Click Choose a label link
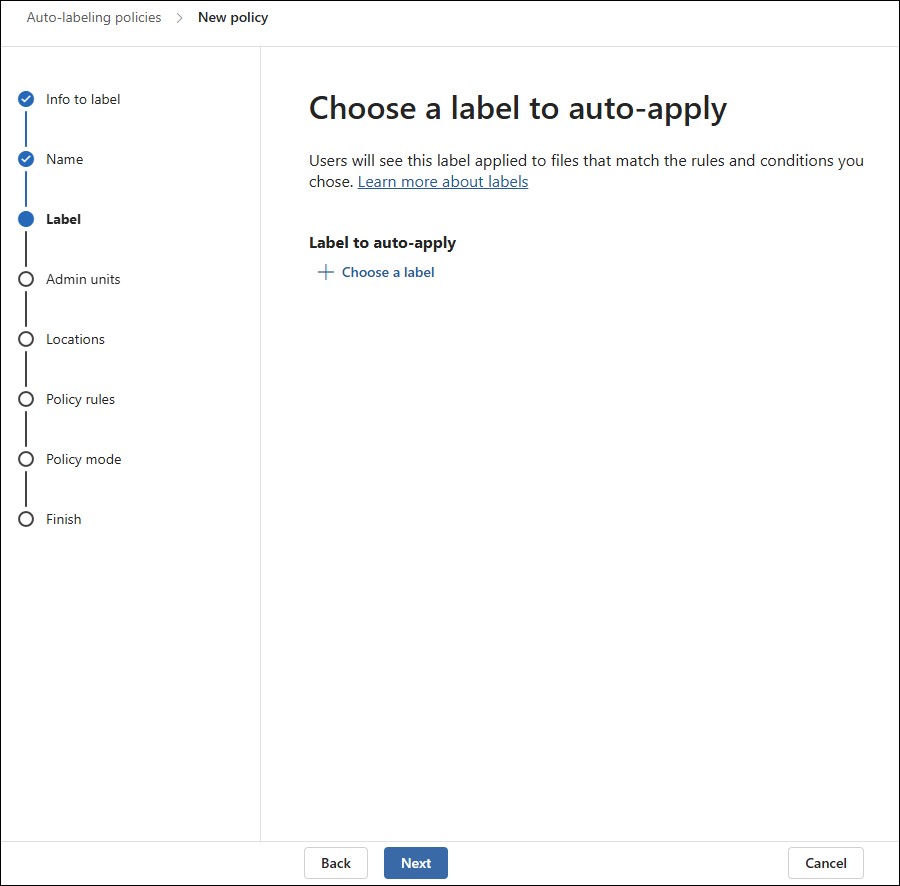This screenshot has width=900, height=886. [388, 272]
